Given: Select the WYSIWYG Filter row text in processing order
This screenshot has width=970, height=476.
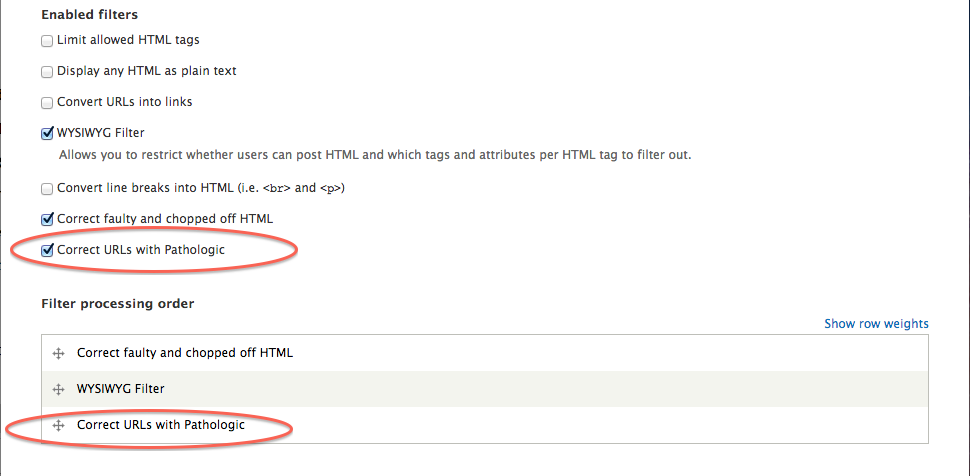Looking at the screenshot, I should [x=120, y=389].
